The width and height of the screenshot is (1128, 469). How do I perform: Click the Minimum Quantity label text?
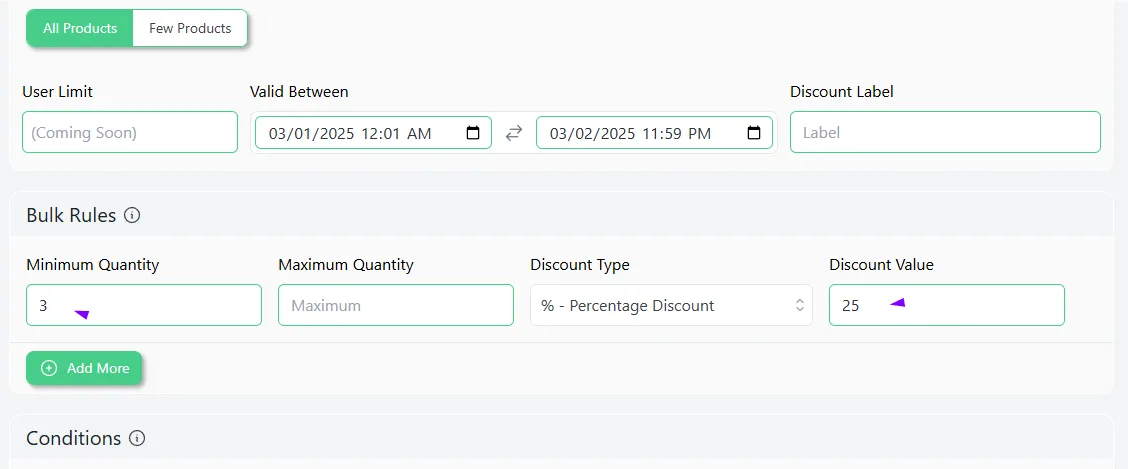pos(93,265)
